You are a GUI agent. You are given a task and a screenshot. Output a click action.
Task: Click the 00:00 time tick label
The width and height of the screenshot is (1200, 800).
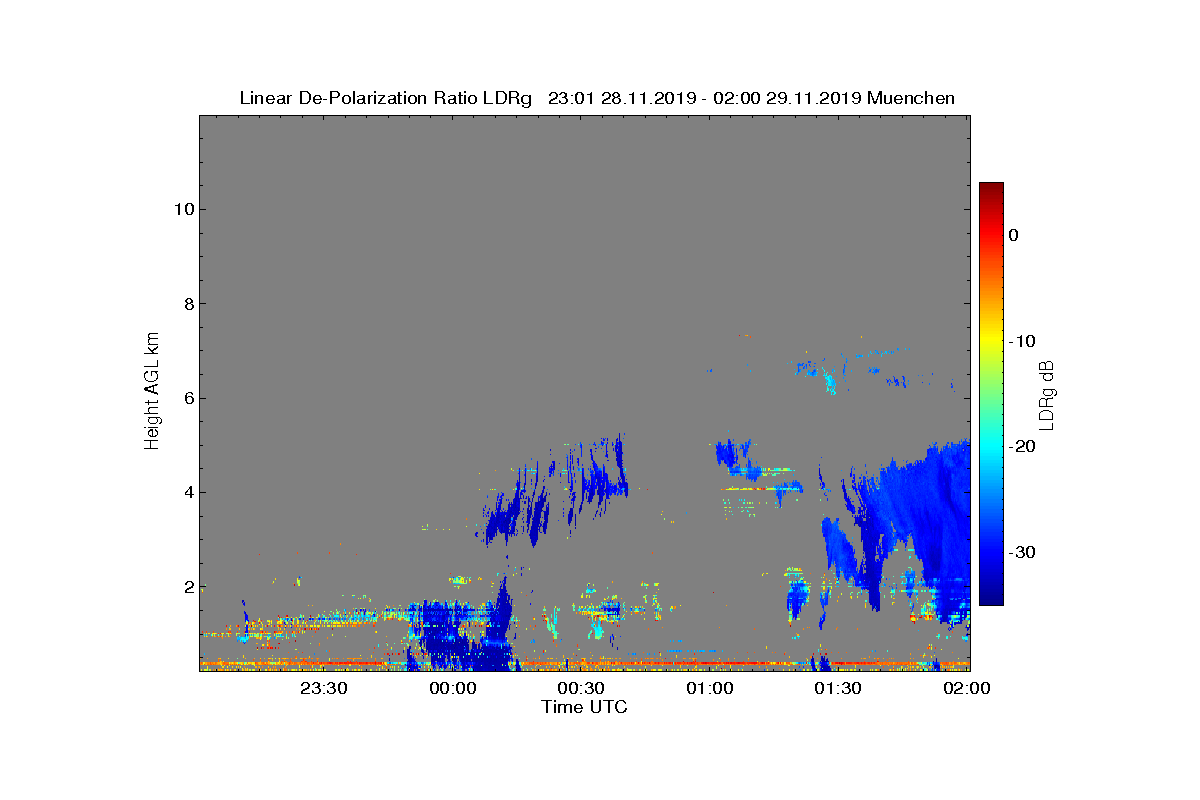point(452,688)
